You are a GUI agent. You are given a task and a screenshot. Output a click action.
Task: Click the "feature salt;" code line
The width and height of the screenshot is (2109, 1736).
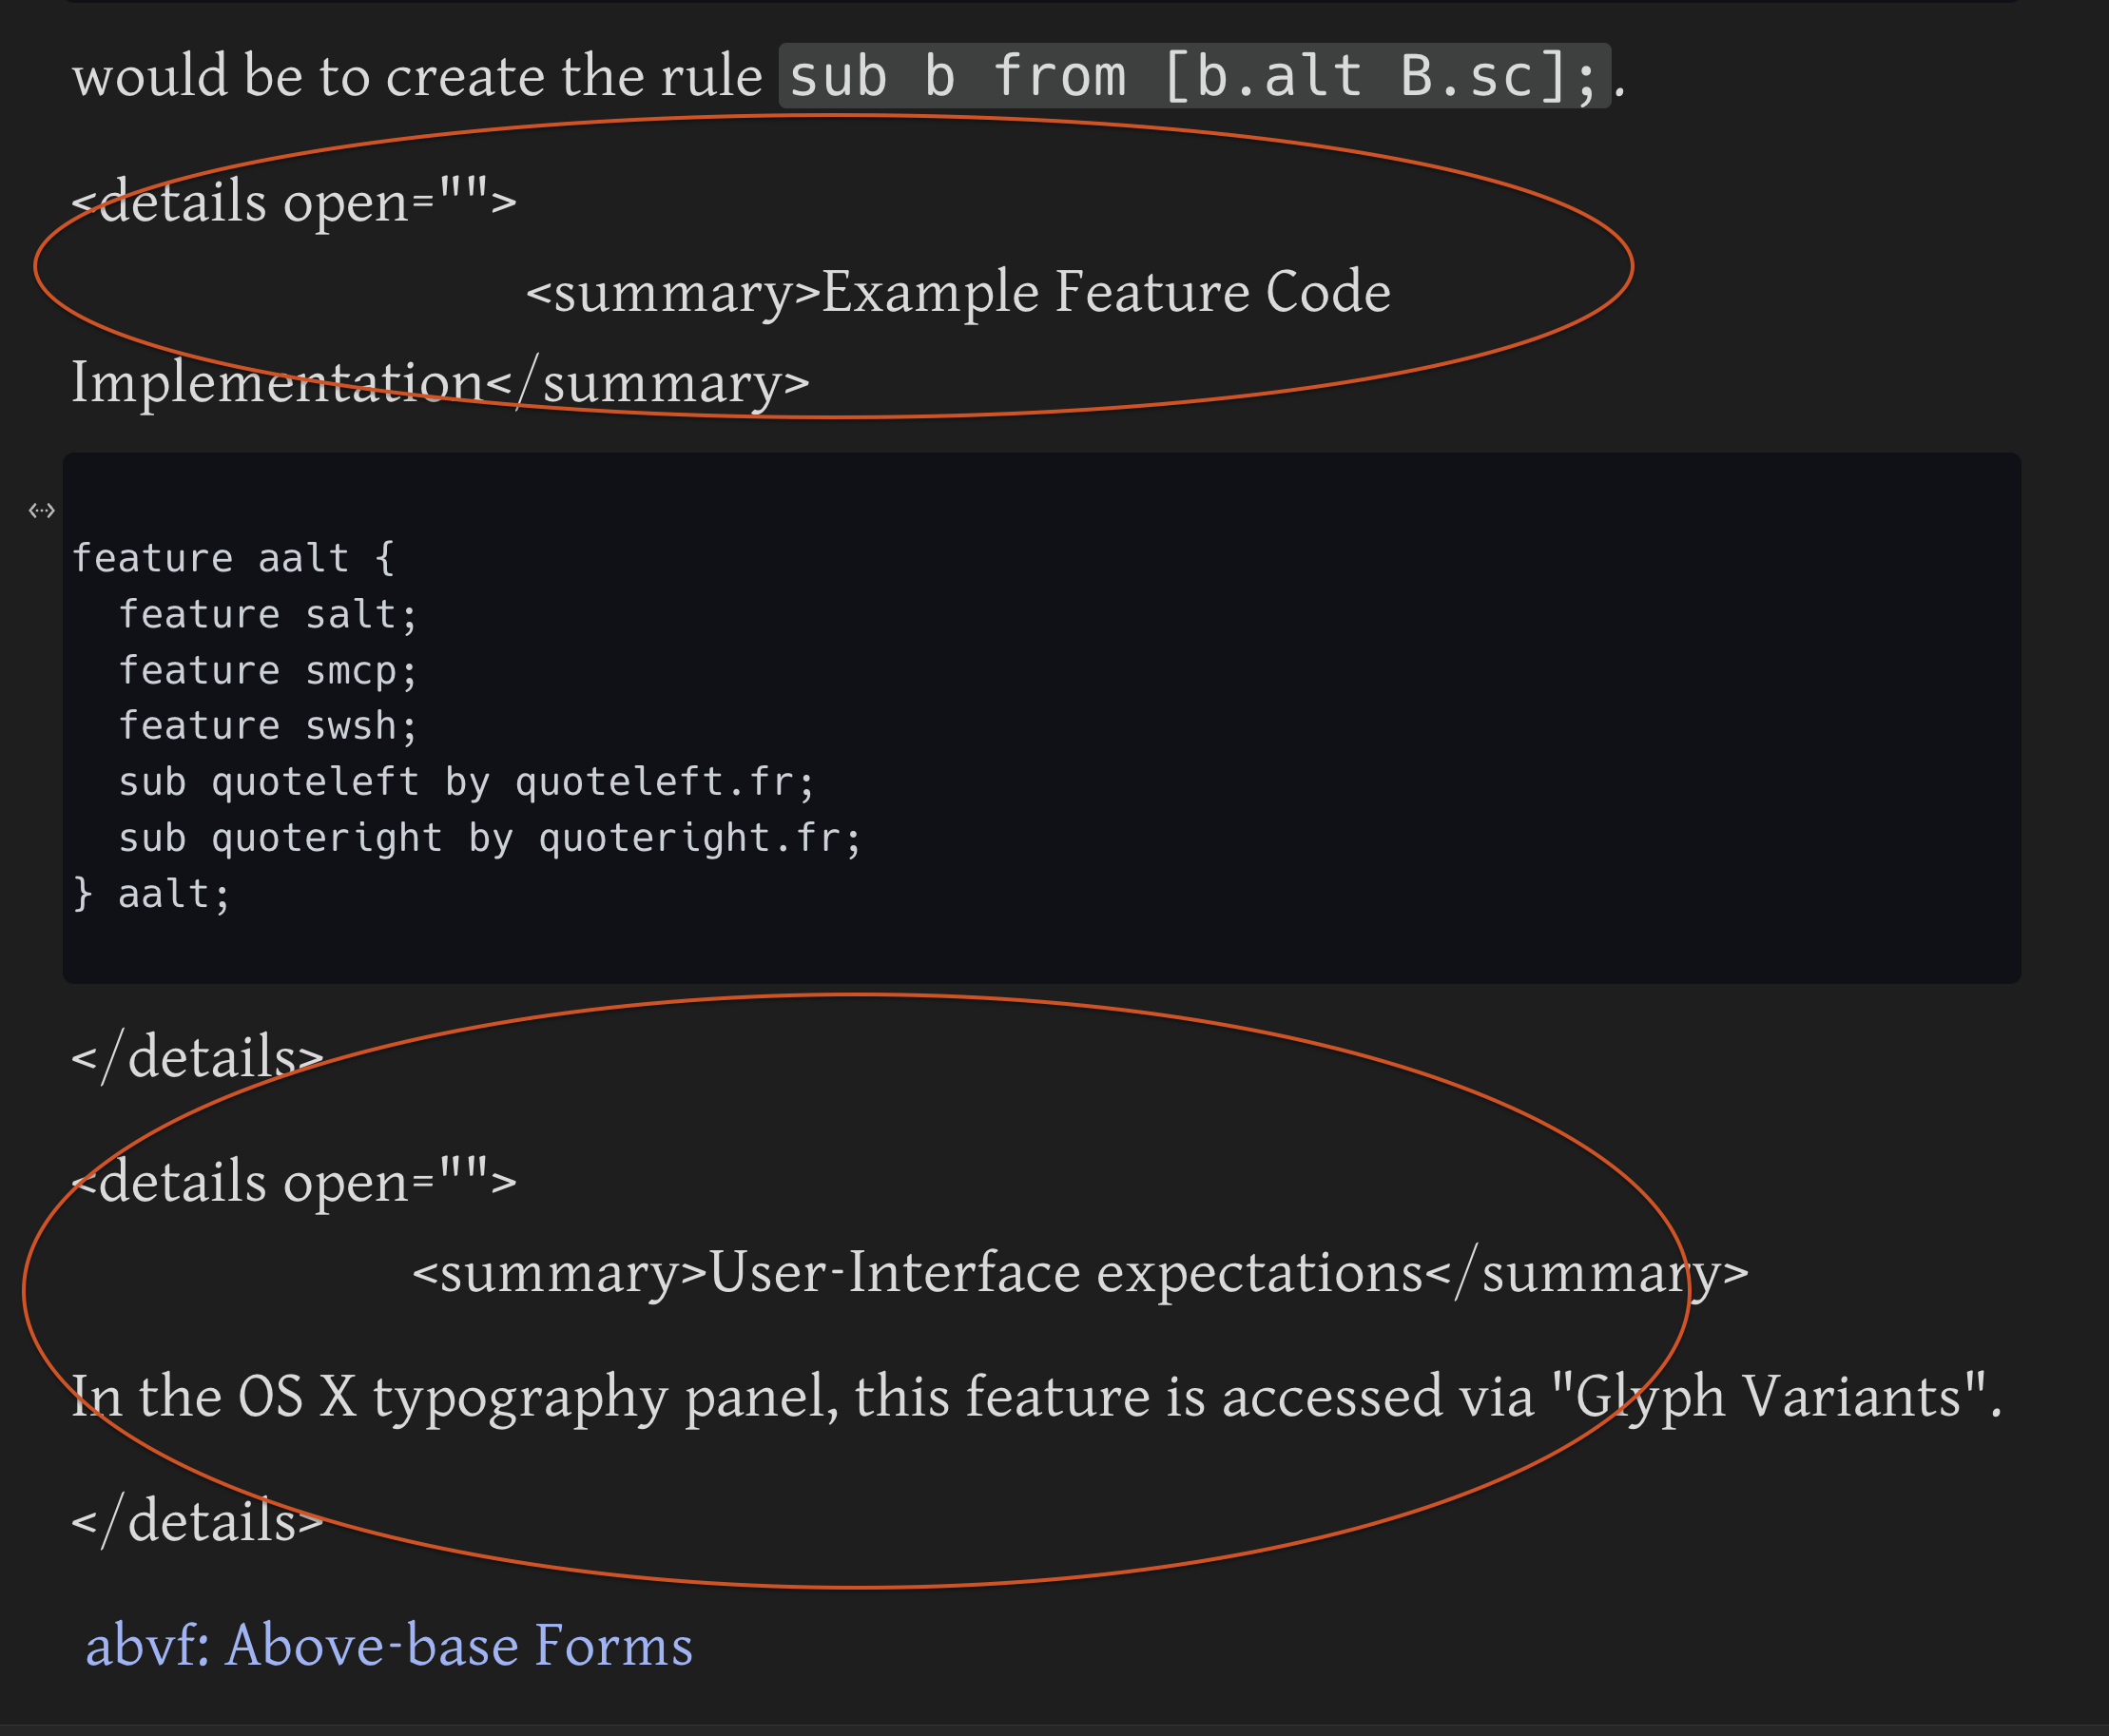tap(267, 614)
